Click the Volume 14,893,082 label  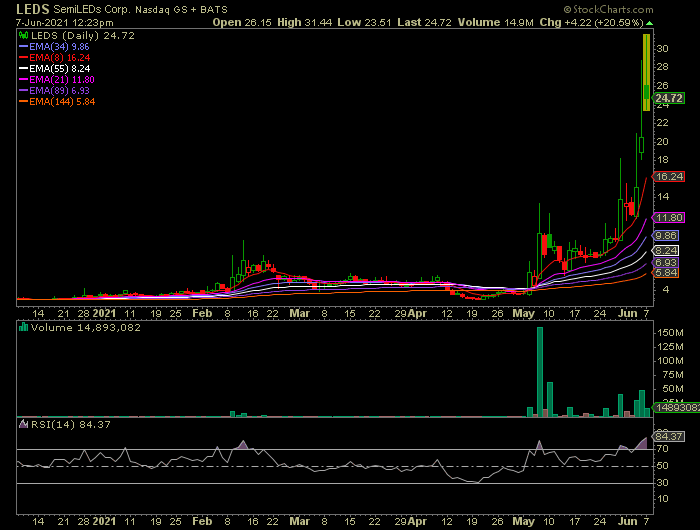tap(86, 327)
